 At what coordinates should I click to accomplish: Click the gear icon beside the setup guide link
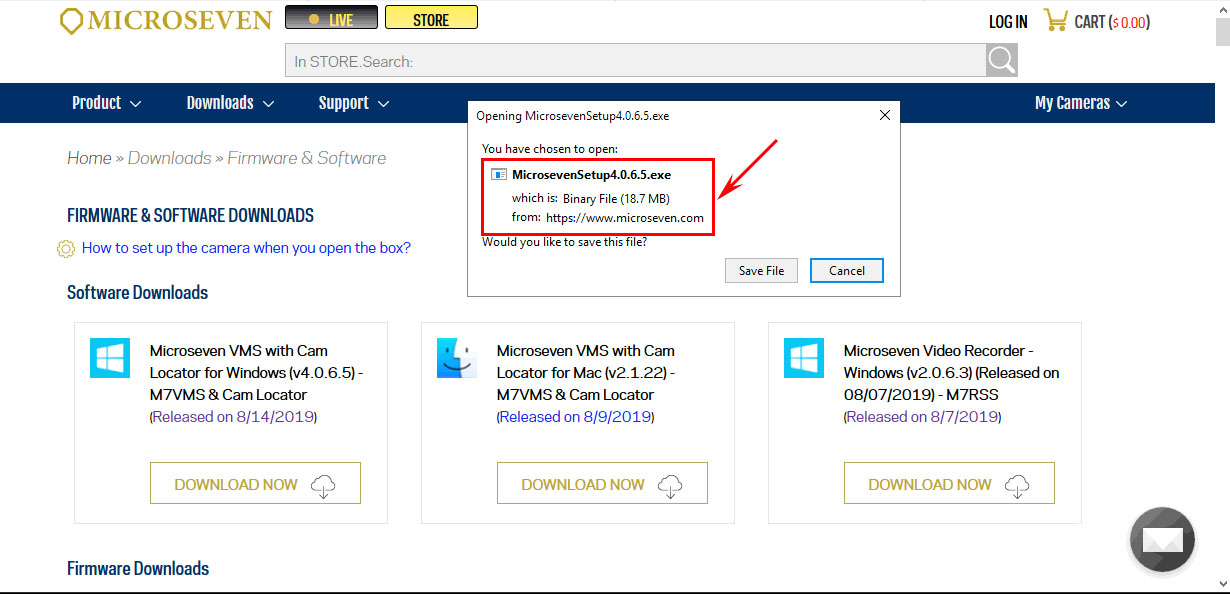[66, 249]
